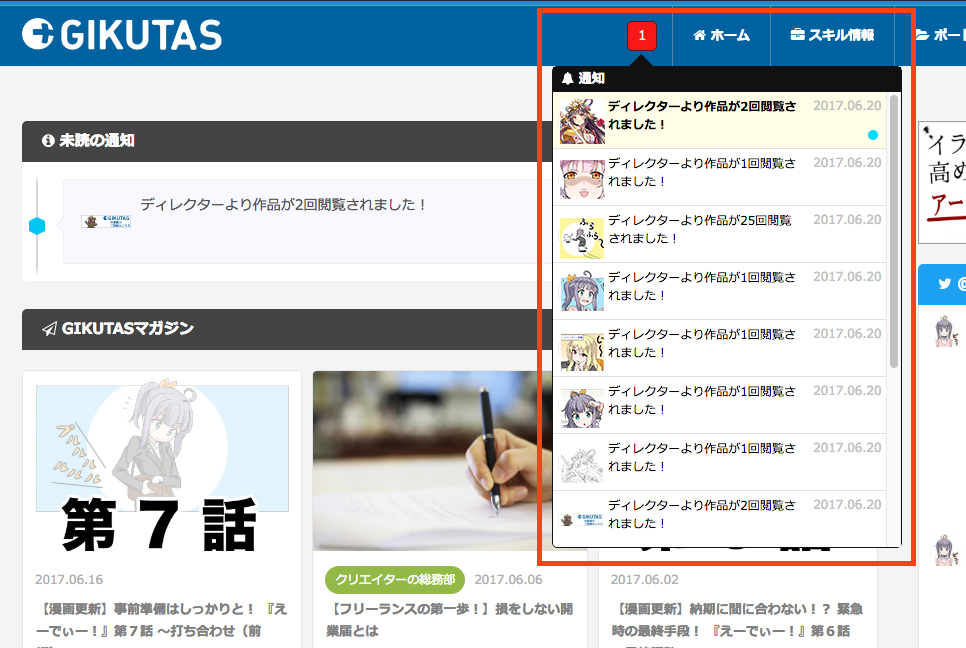Click the kimono character thumbnail in notifications
This screenshot has width=966, height=648.
582,121
